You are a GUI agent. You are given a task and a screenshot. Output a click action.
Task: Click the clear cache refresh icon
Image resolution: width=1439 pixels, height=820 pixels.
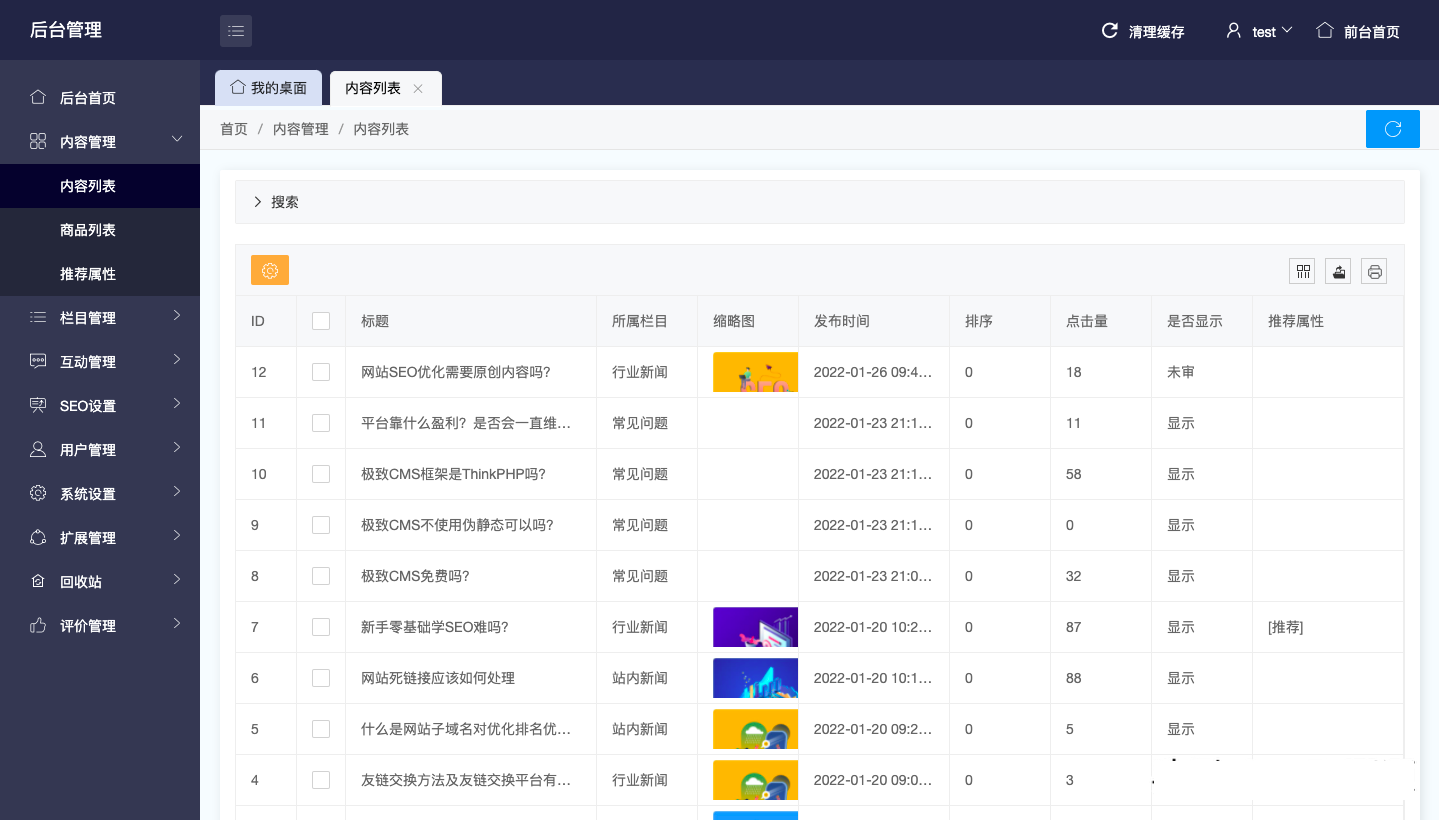point(1109,31)
